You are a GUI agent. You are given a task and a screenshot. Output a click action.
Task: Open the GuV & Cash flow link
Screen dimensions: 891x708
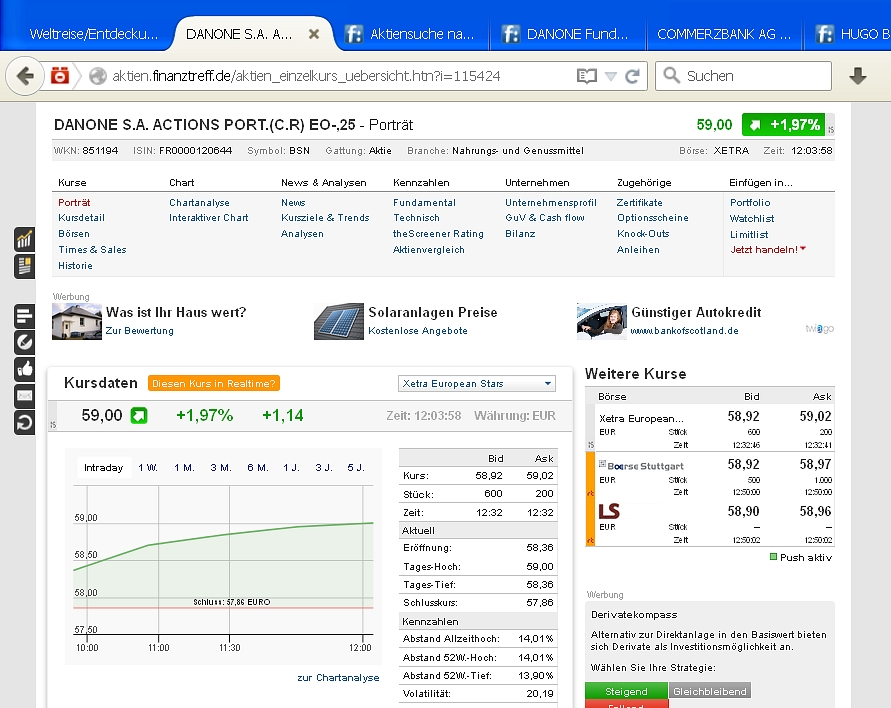pyautogui.click(x=545, y=218)
